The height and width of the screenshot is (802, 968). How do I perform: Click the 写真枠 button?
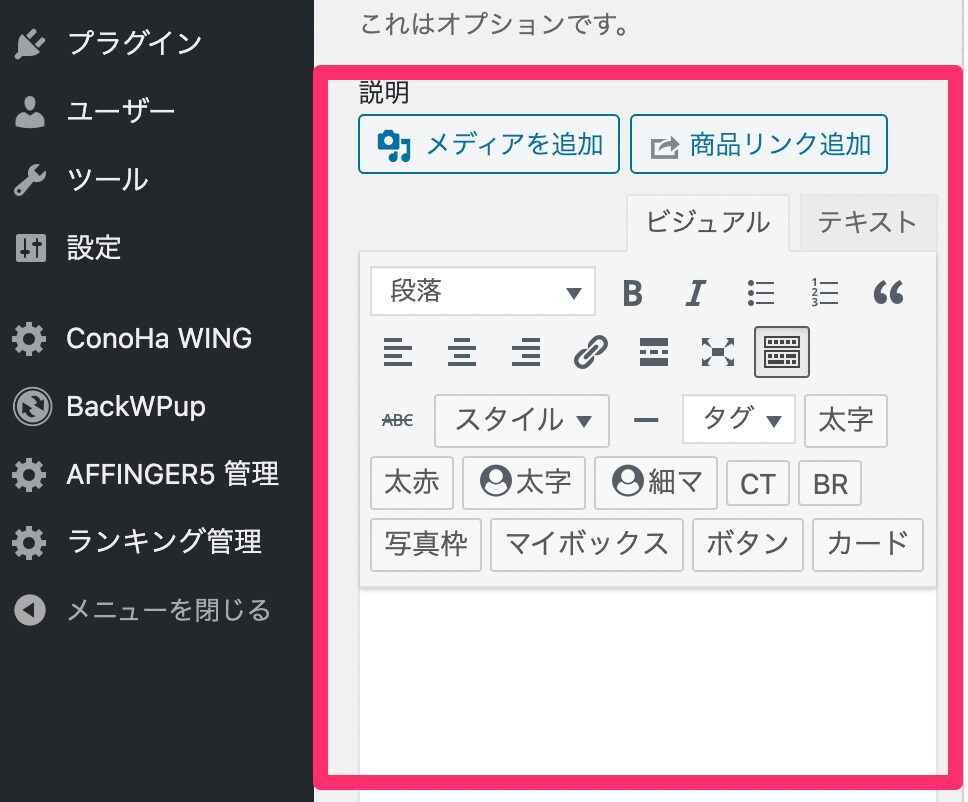pos(426,545)
